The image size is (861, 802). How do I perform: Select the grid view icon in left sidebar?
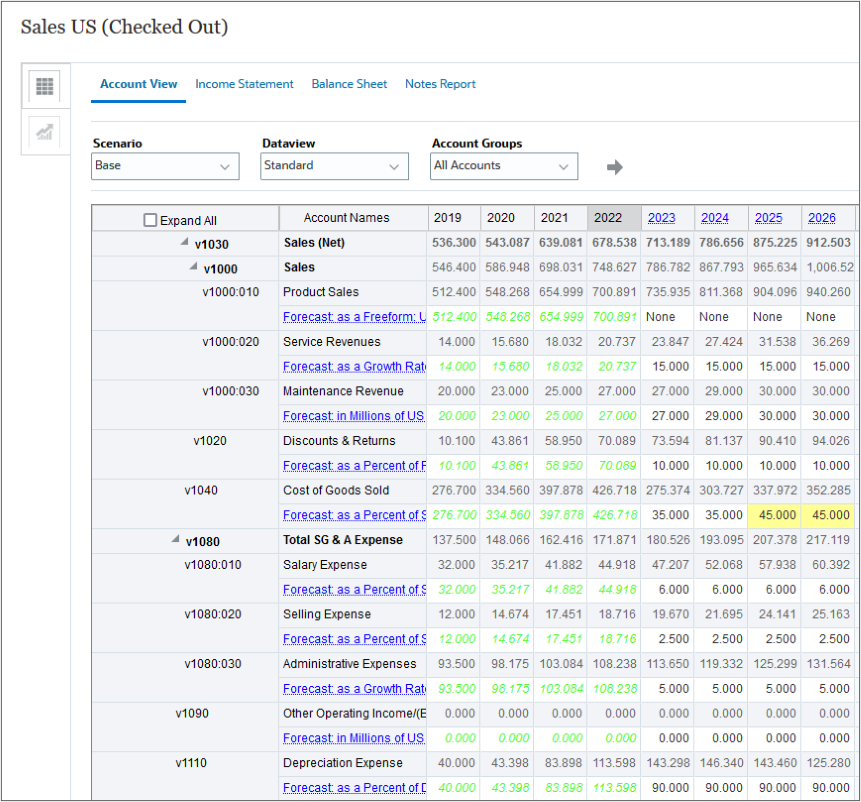[46, 86]
